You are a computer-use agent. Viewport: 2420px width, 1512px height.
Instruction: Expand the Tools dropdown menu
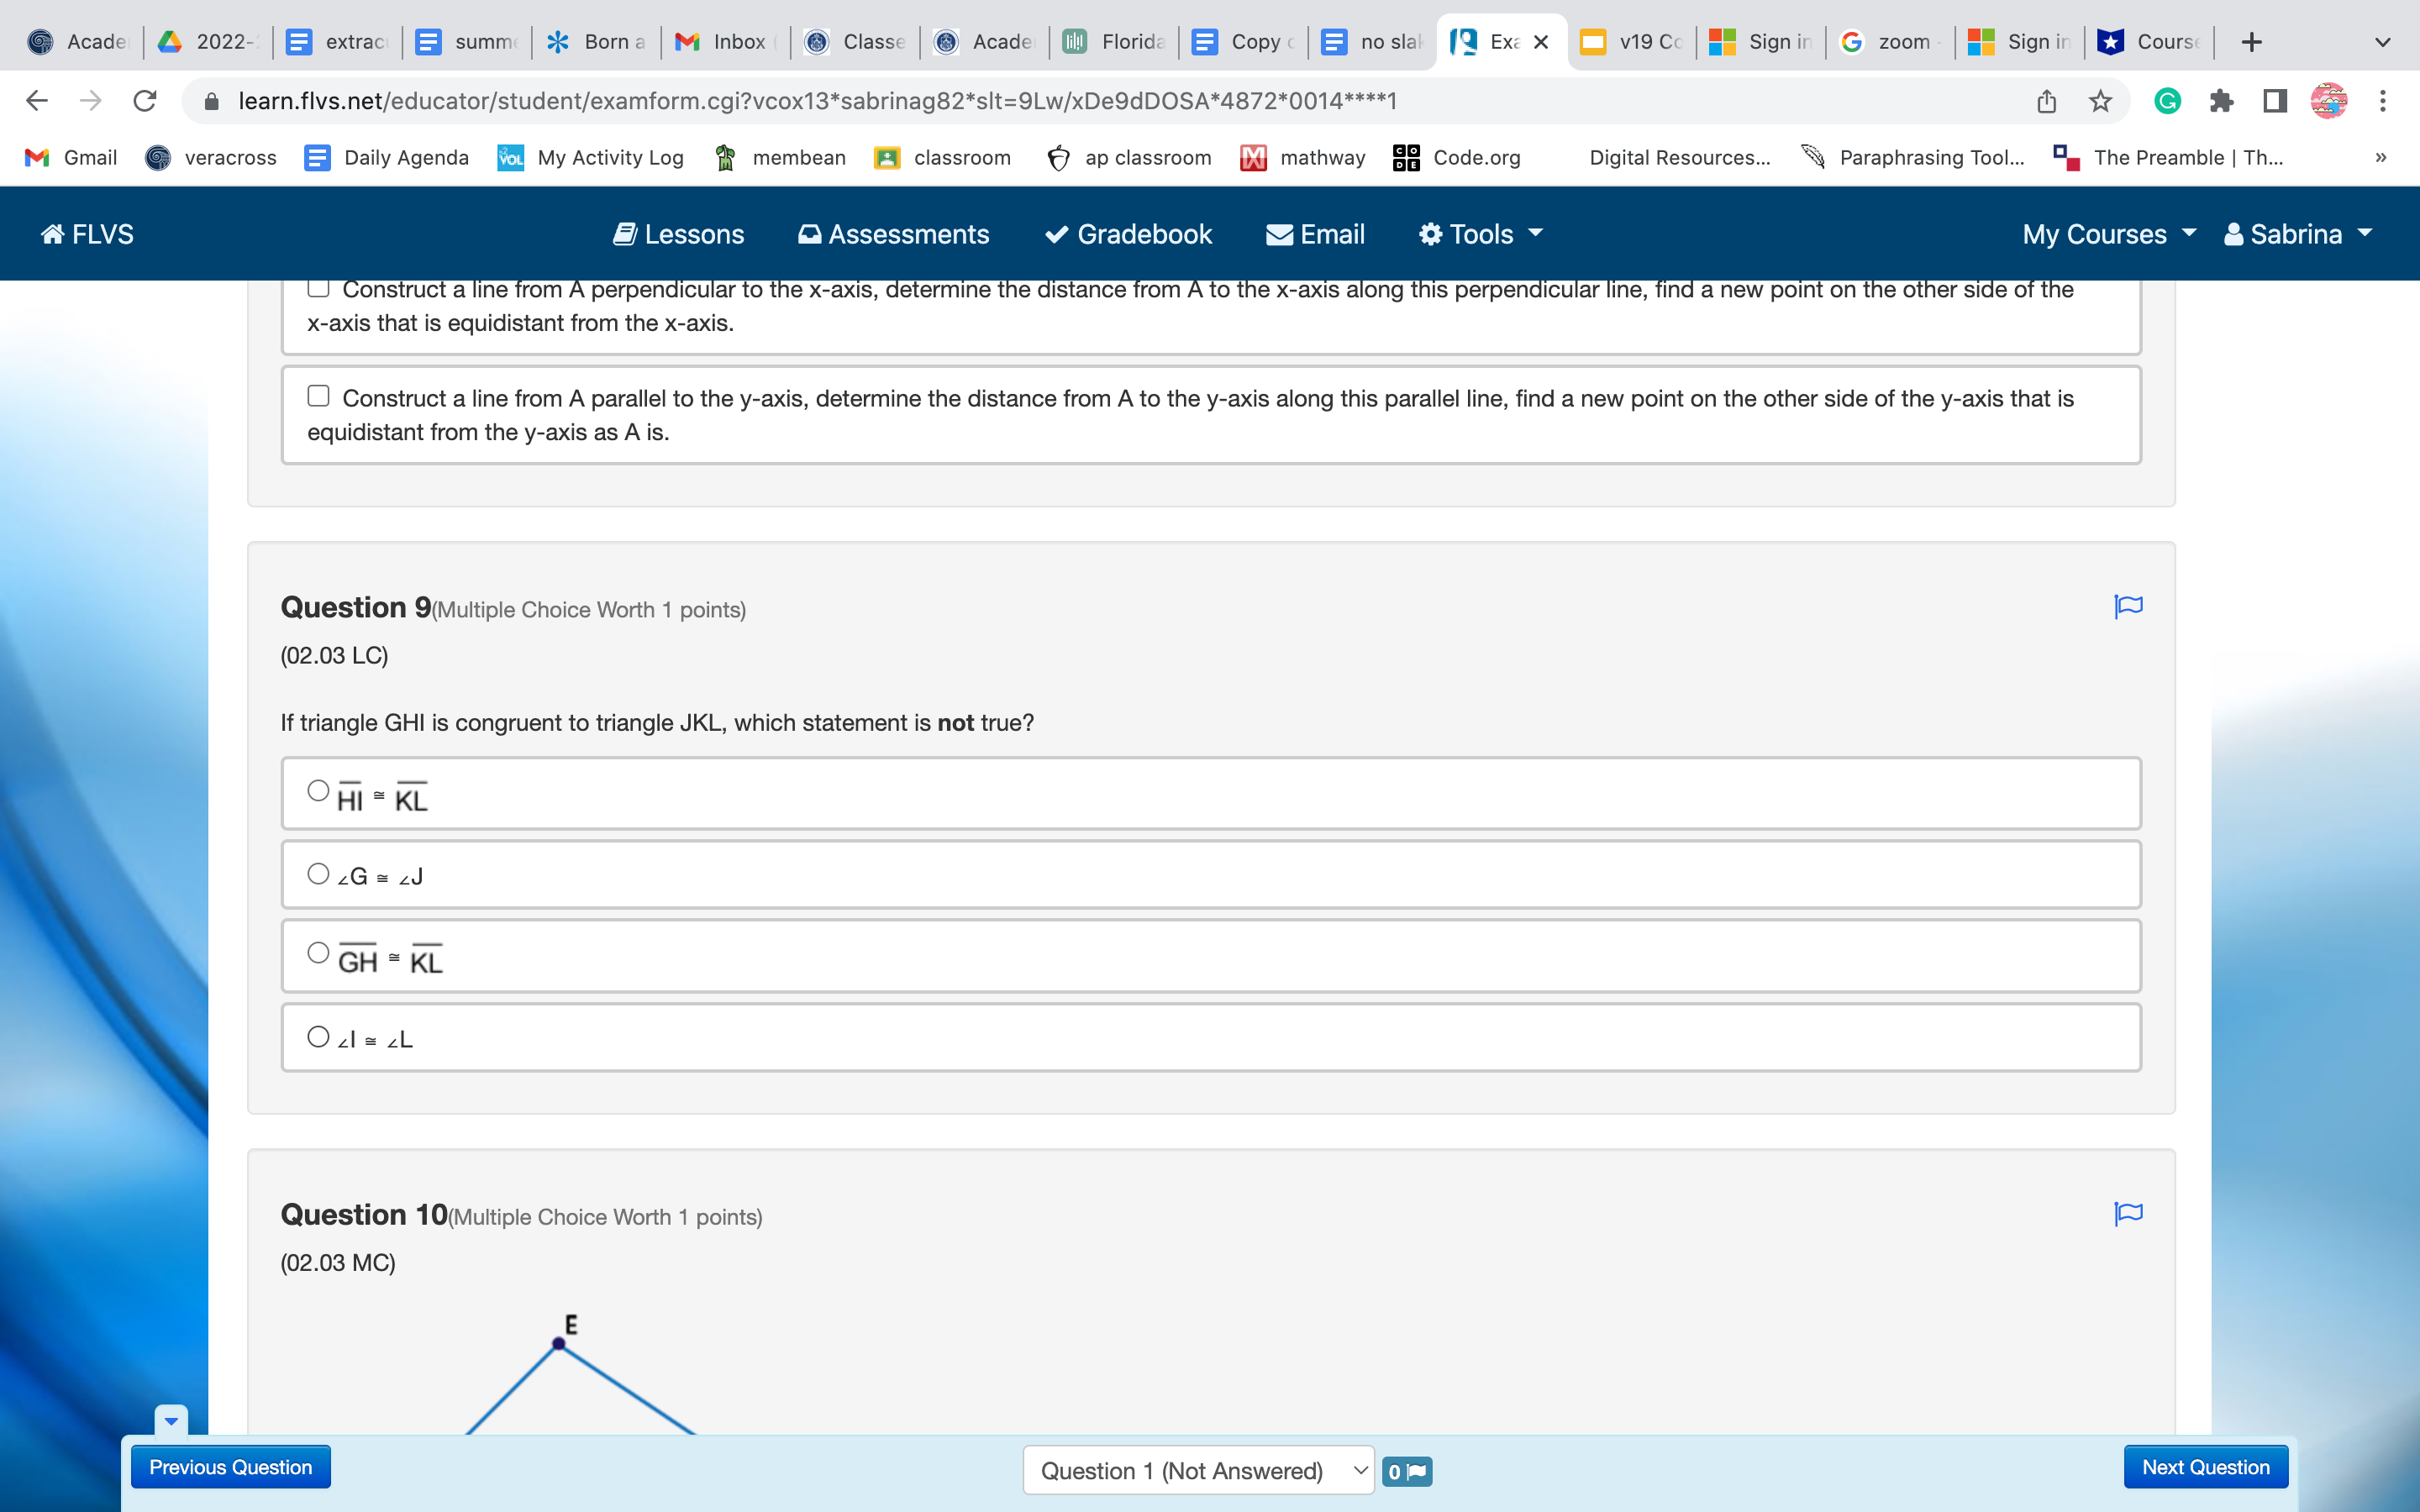pyautogui.click(x=1479, y=232)
